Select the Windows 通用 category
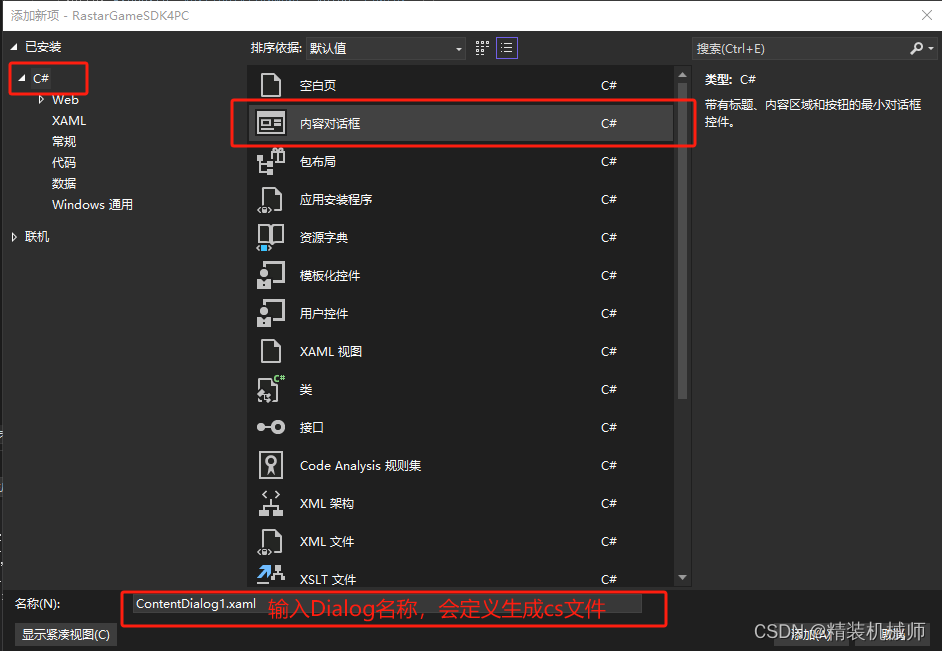This screenshot has height=651, width=942. coord(93,205)
